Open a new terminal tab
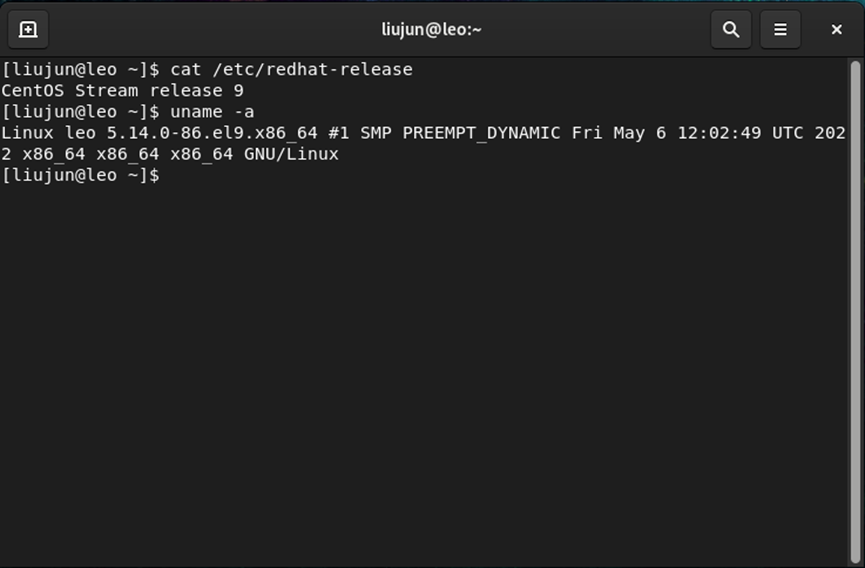Viewport: 865px width, 568px height. pos(28,29)
